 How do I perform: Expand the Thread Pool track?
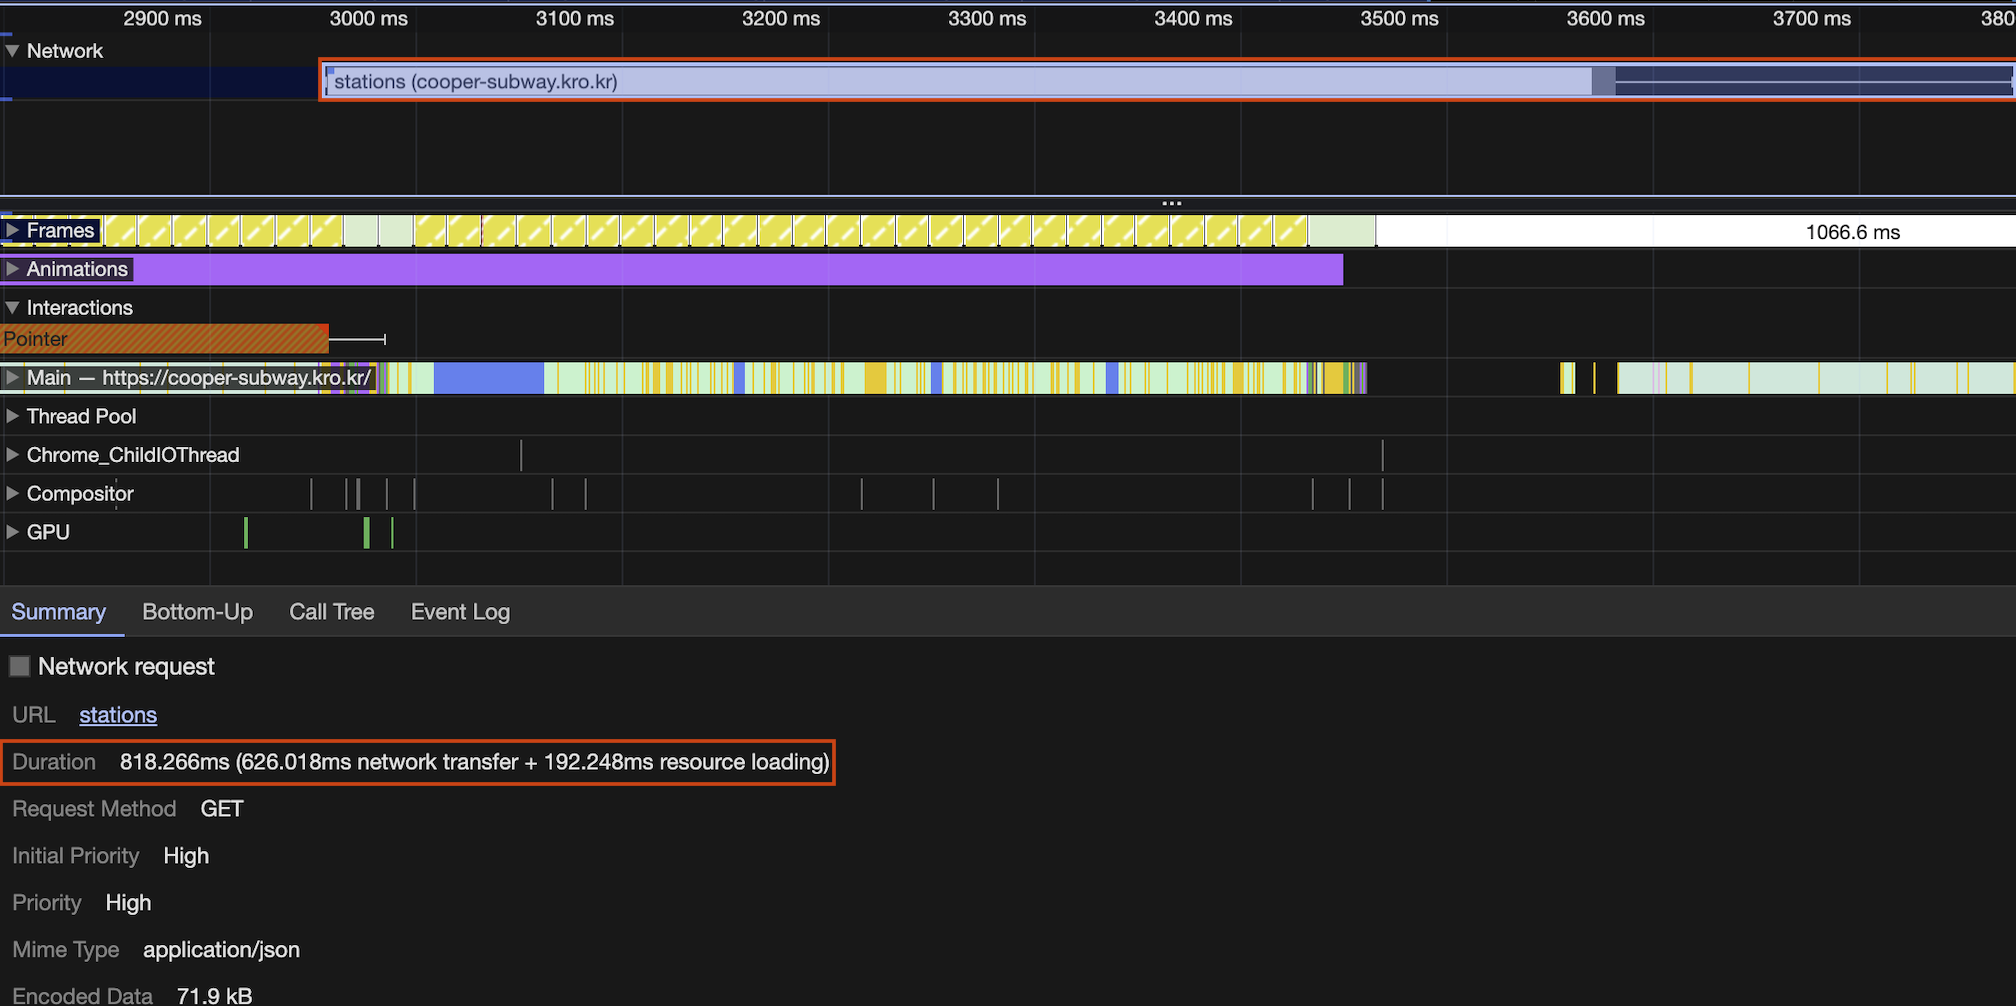pos(12,416)
